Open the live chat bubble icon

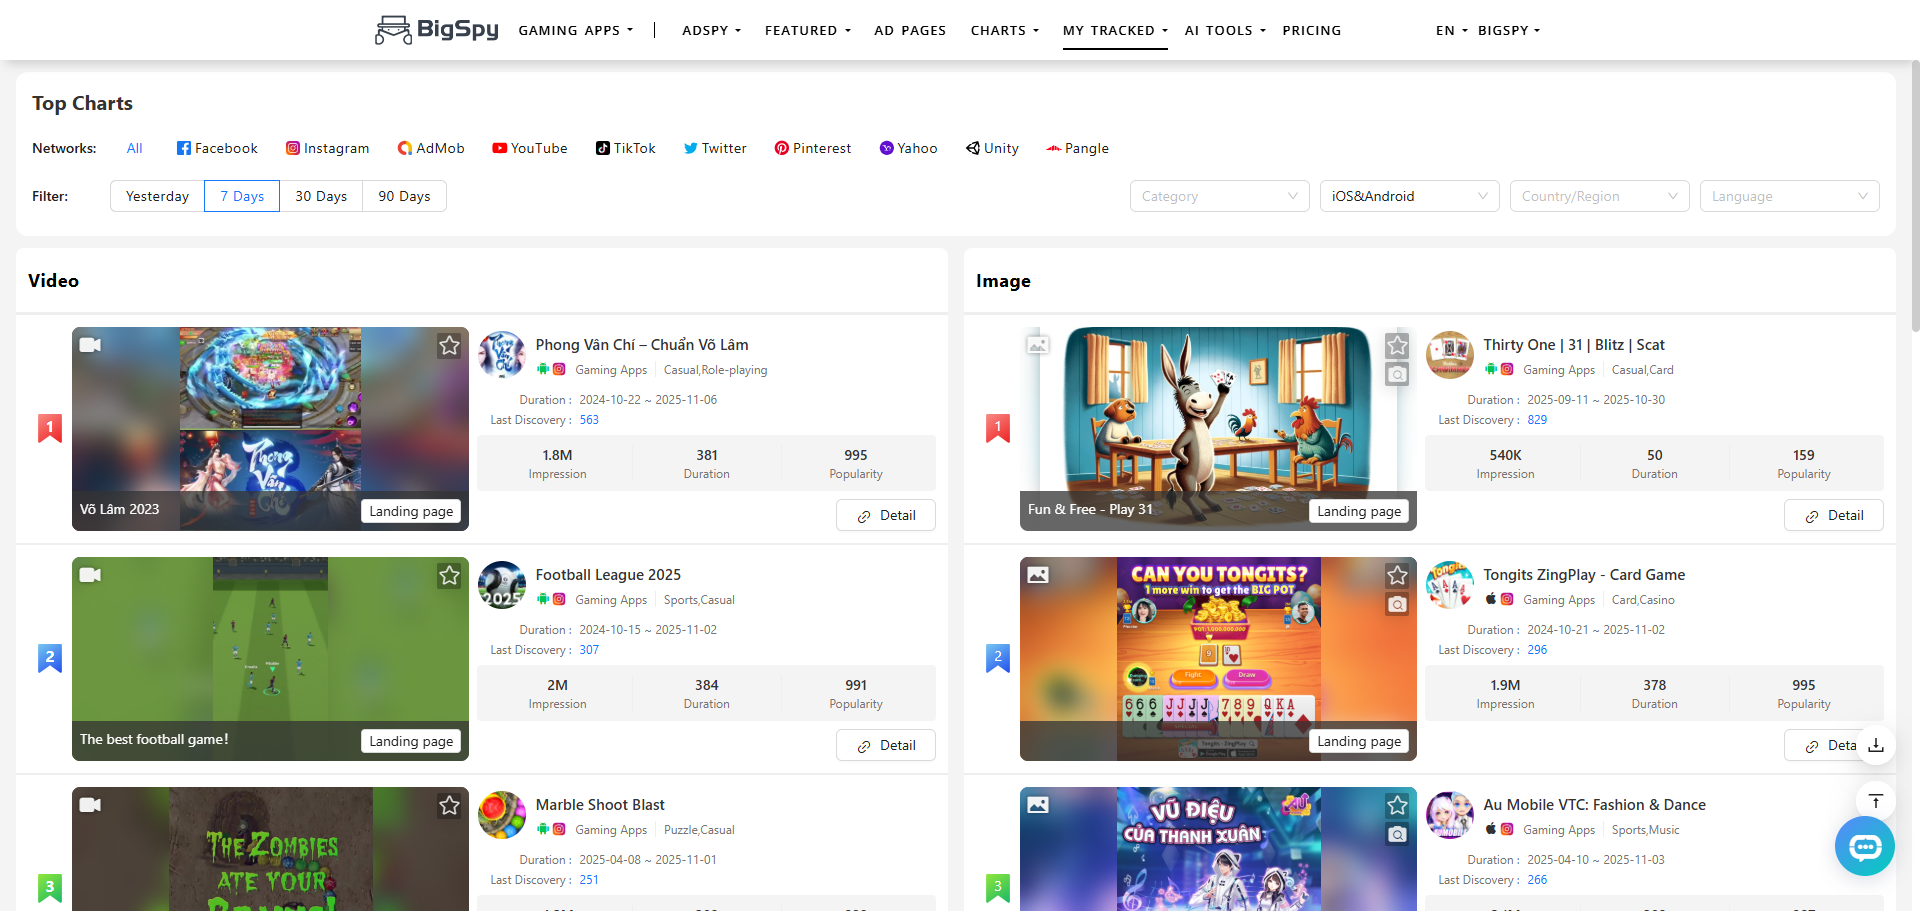tap(1864, 846)
